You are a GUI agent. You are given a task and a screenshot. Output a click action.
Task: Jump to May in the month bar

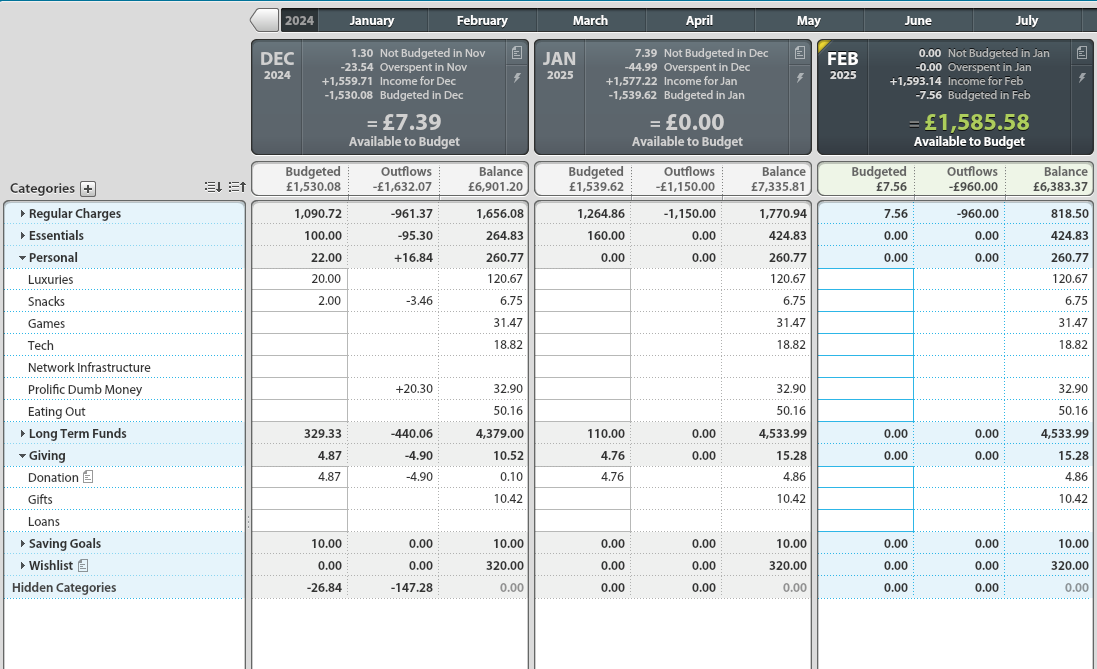pyautogui.click(x=809, y=20)
